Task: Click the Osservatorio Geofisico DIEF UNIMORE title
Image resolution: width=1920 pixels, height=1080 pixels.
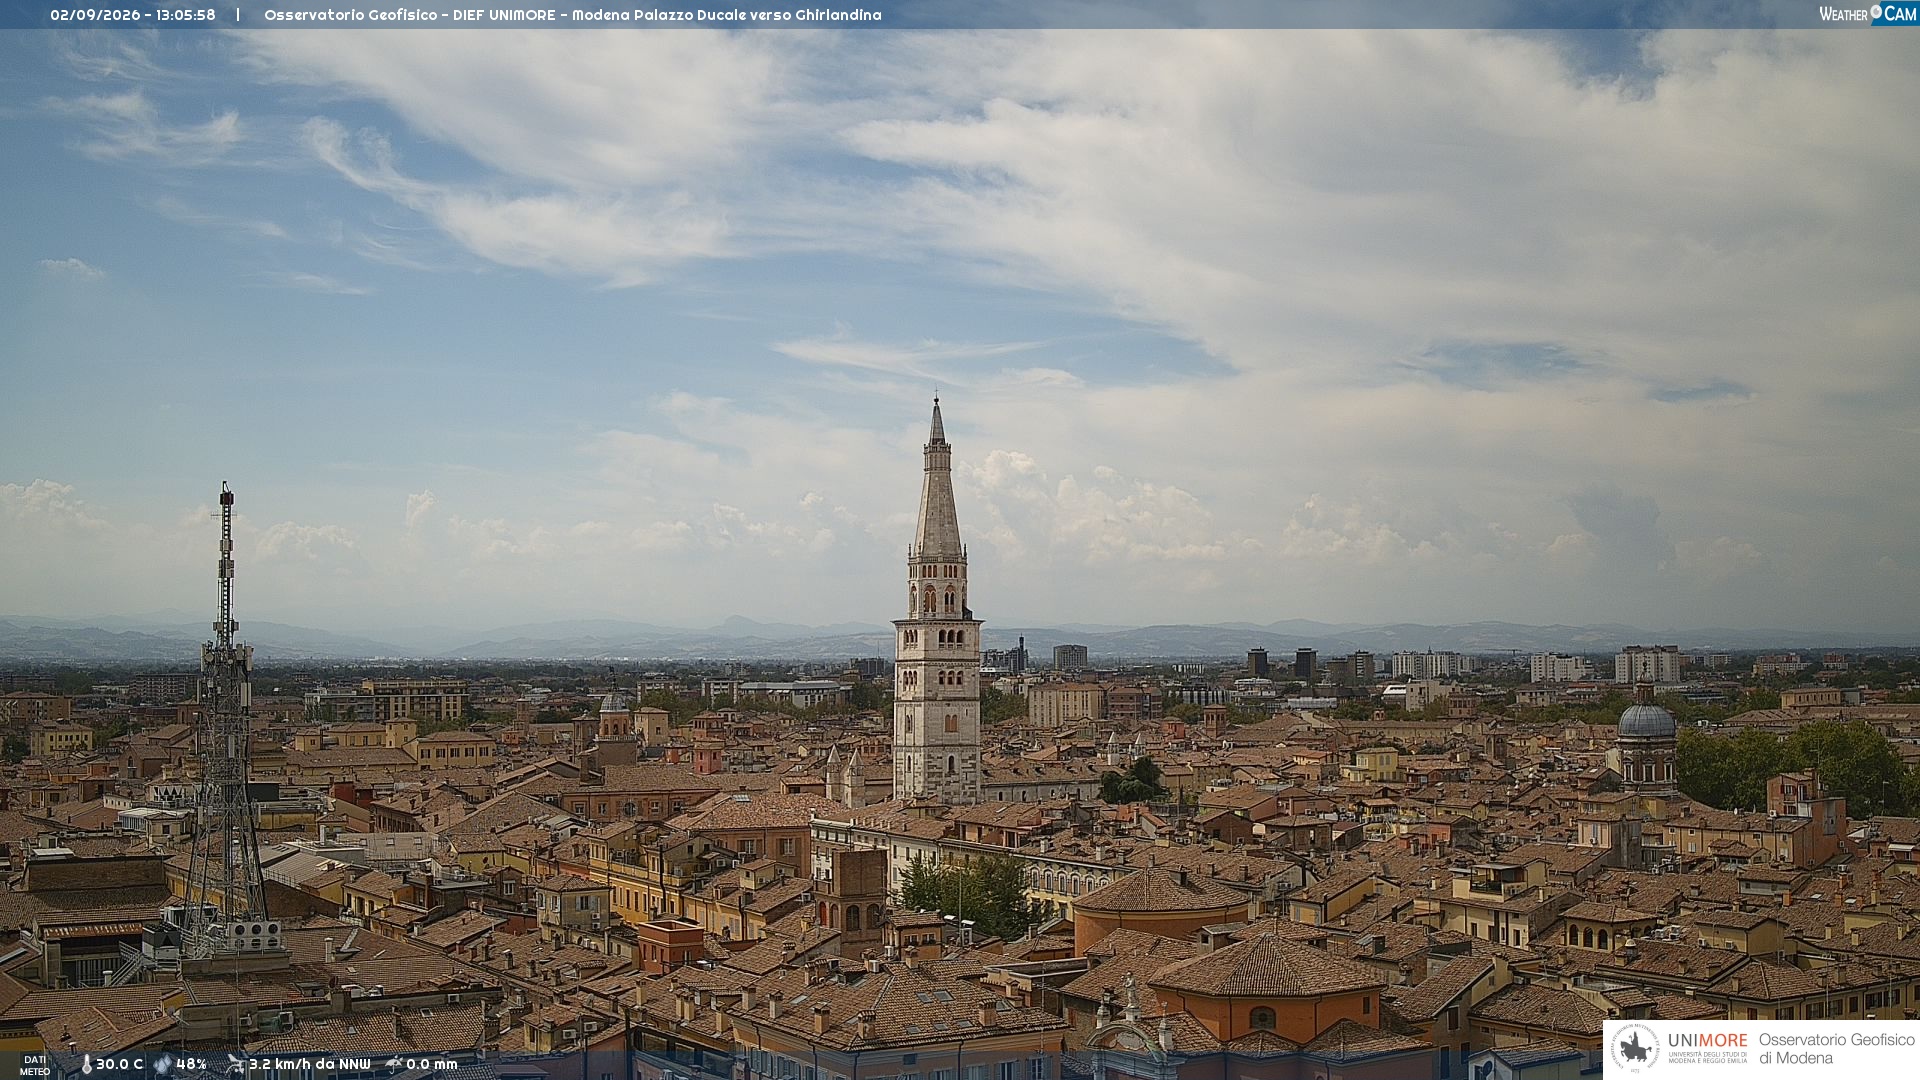Action: coord(572,15)
